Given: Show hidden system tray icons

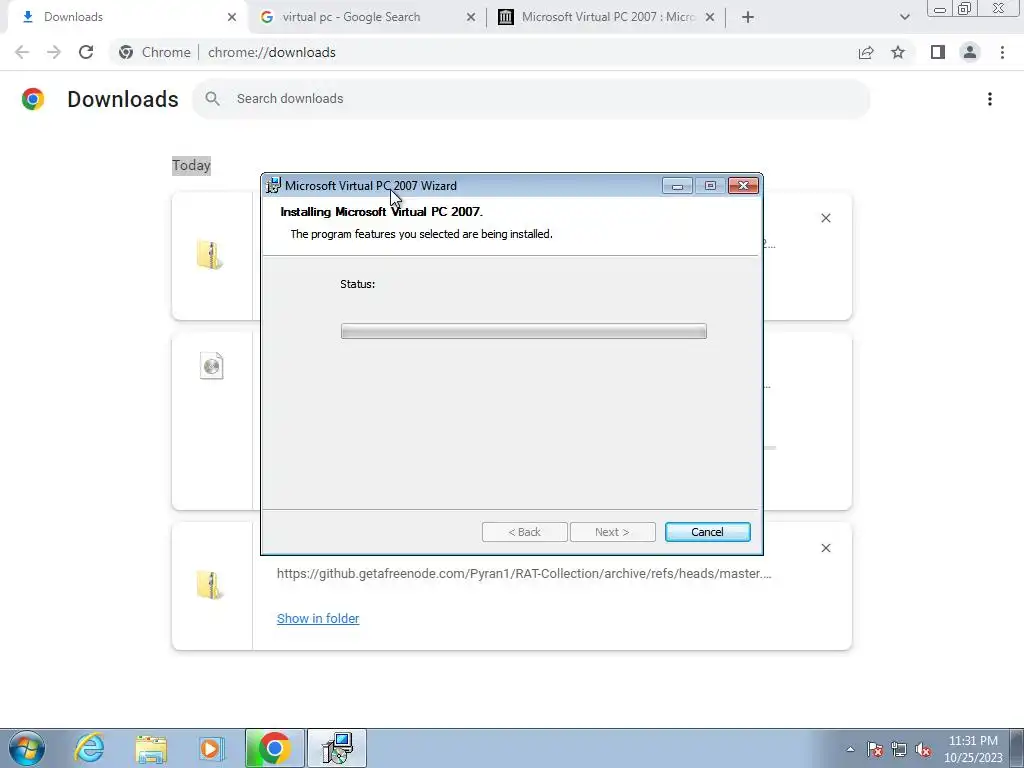Looking at the screenshot, I should coord(850,749).
